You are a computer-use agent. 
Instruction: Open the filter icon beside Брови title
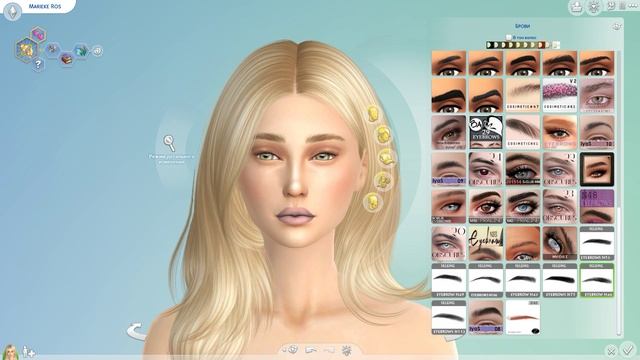[616, 27]
